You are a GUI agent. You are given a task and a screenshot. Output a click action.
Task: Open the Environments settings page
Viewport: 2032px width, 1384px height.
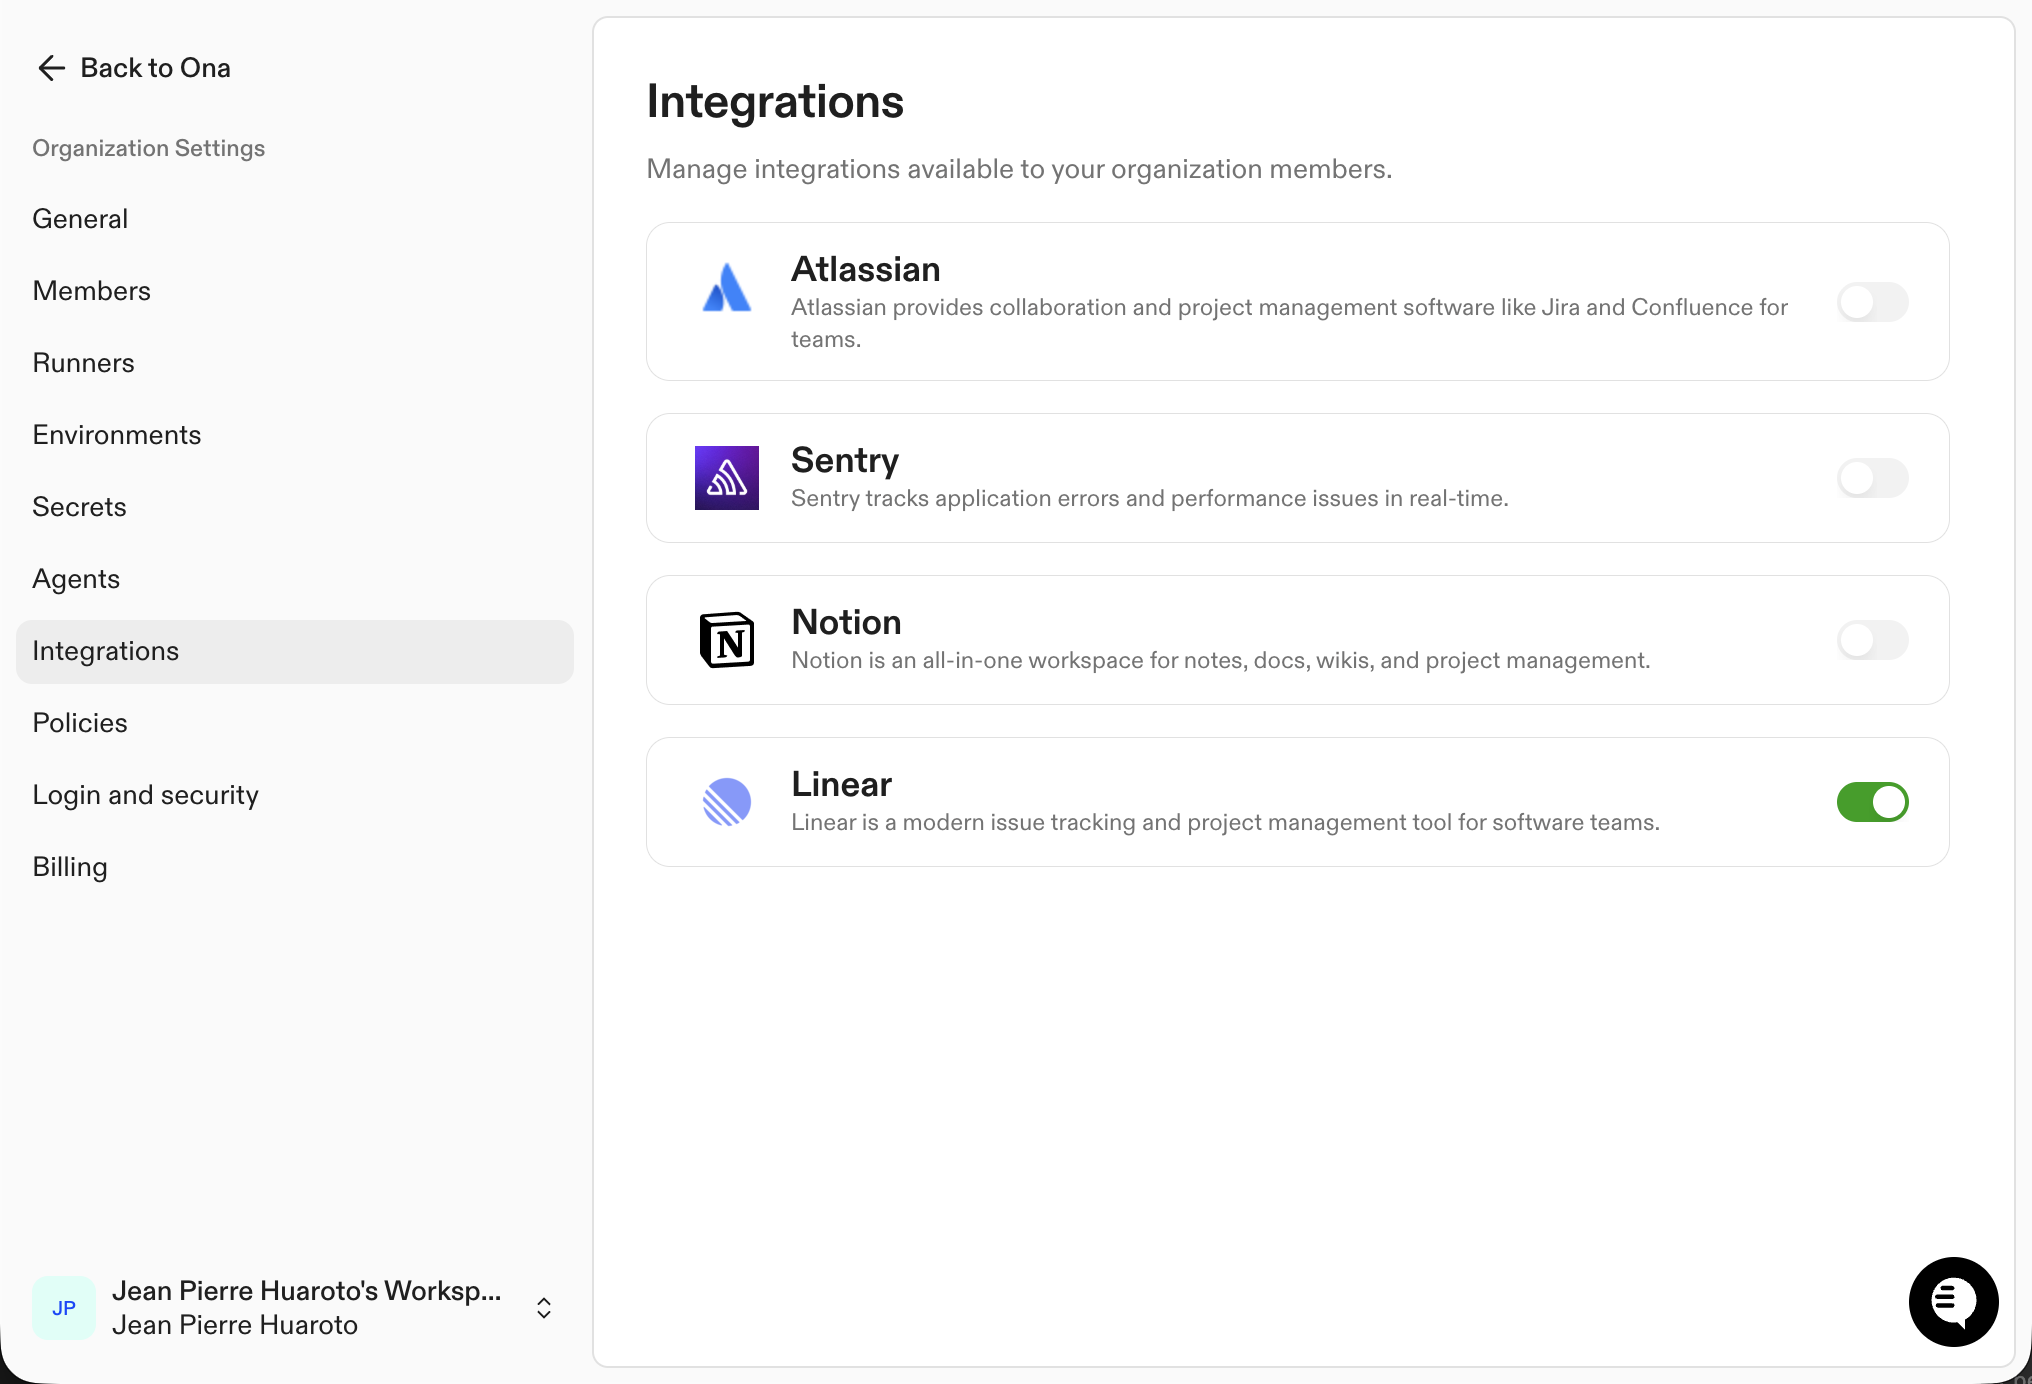click(117, 434)
